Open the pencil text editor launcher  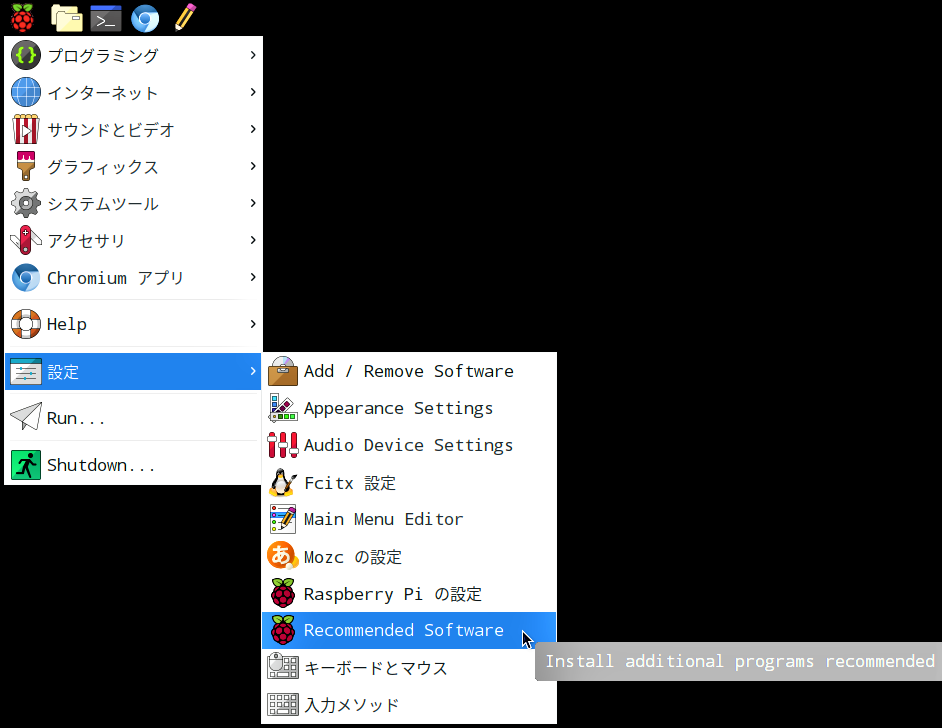tap(185, 17)
